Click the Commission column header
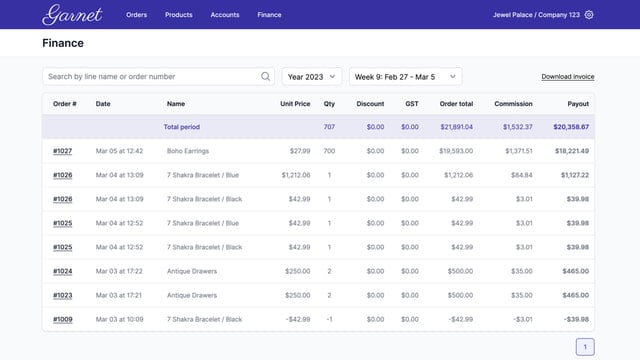640x360 pixels. tap(513, 104)
